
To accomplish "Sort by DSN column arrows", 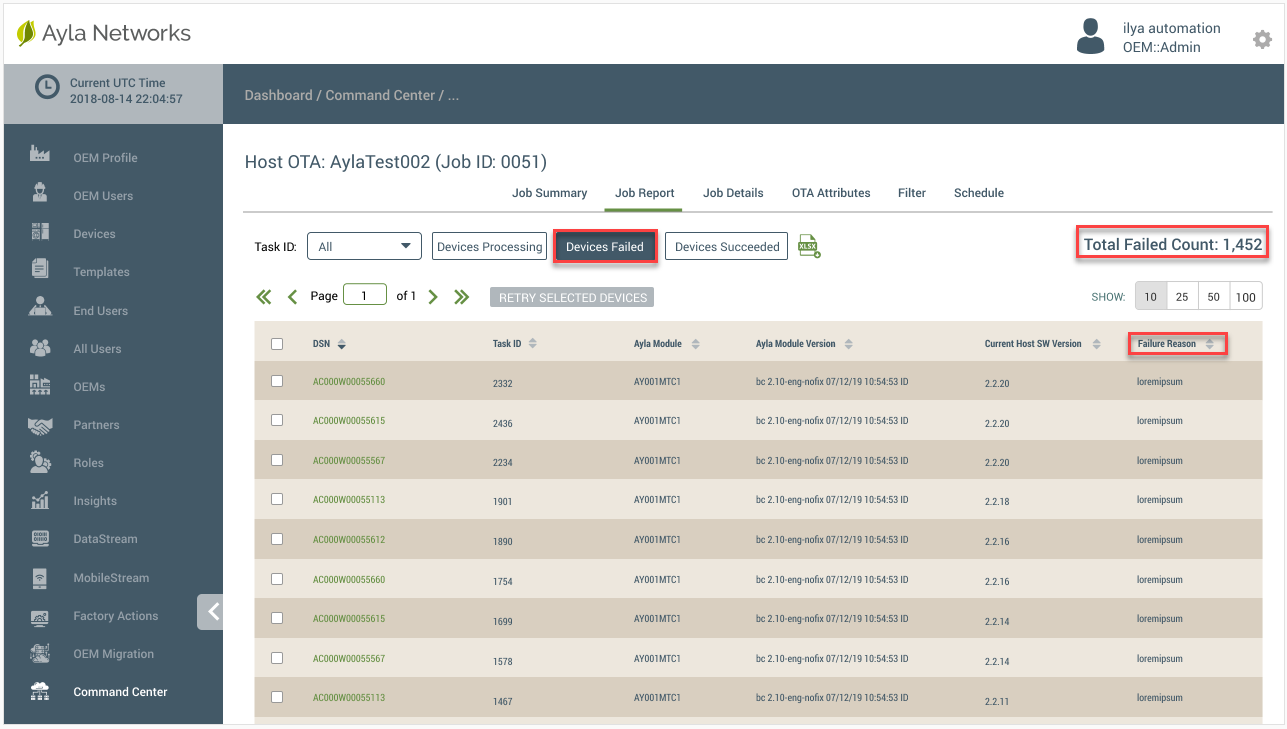I will [342, 344].
